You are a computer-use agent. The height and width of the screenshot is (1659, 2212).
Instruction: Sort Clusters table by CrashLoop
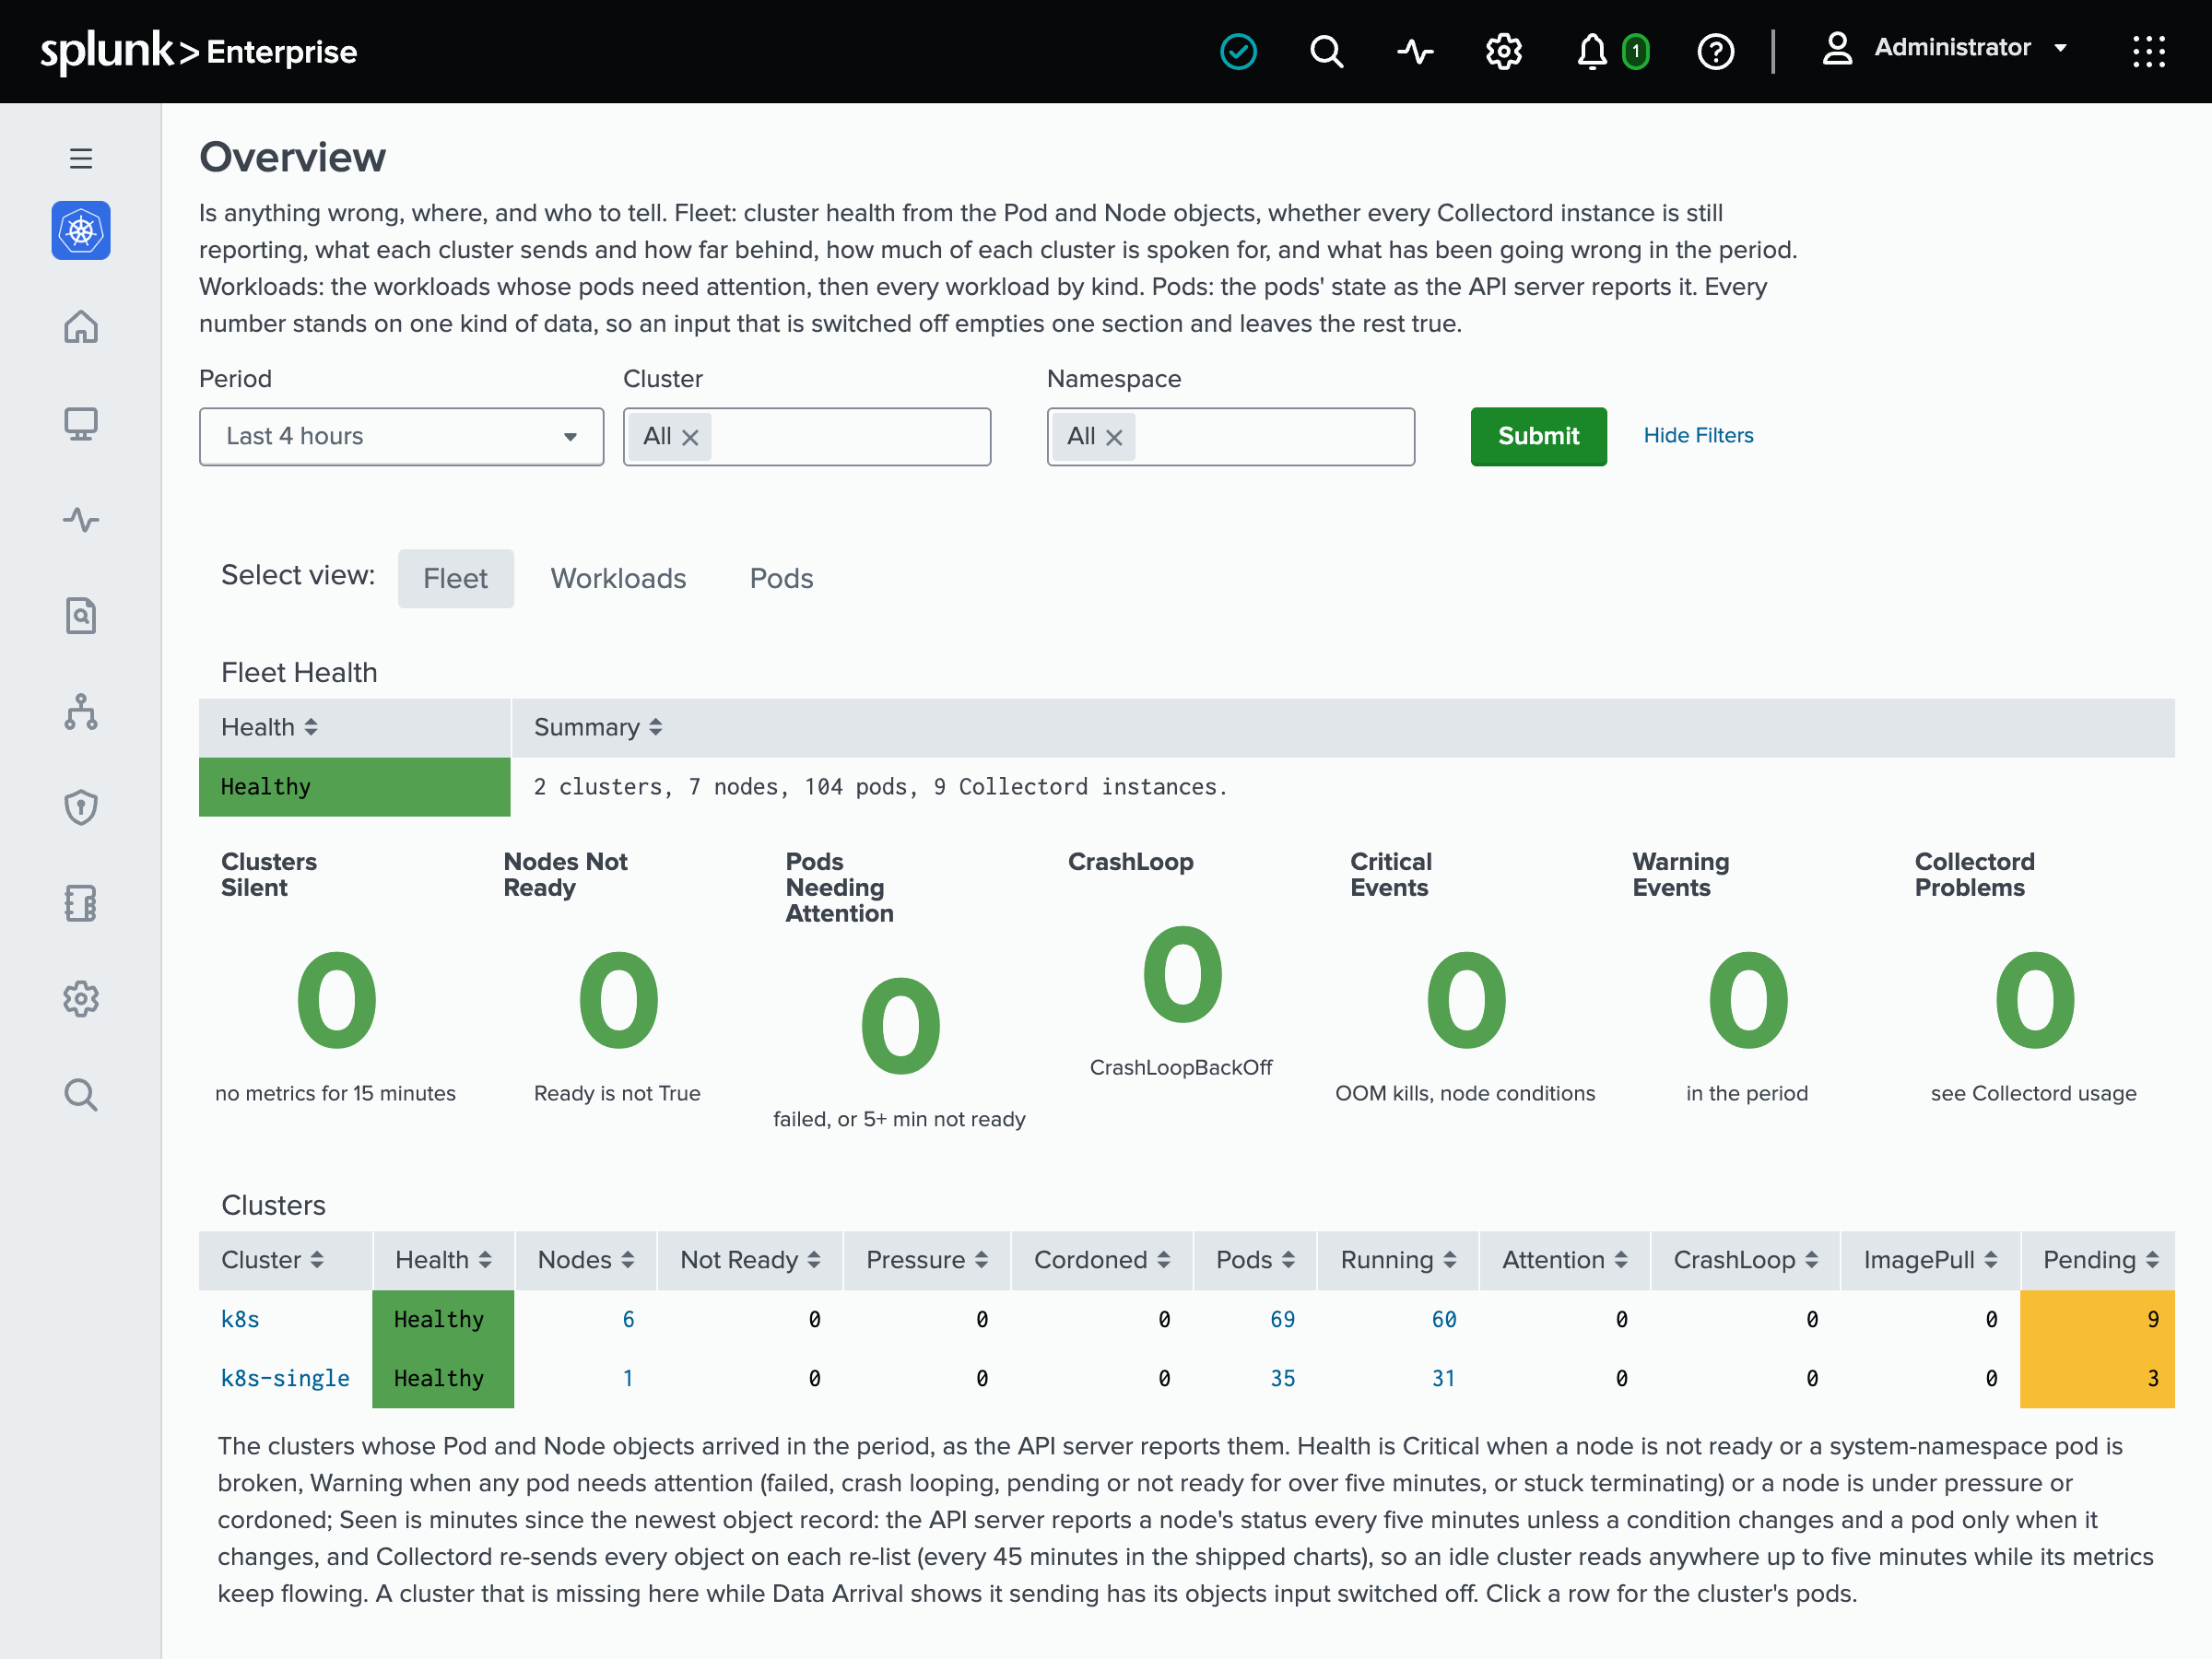coord(1745,1260)
